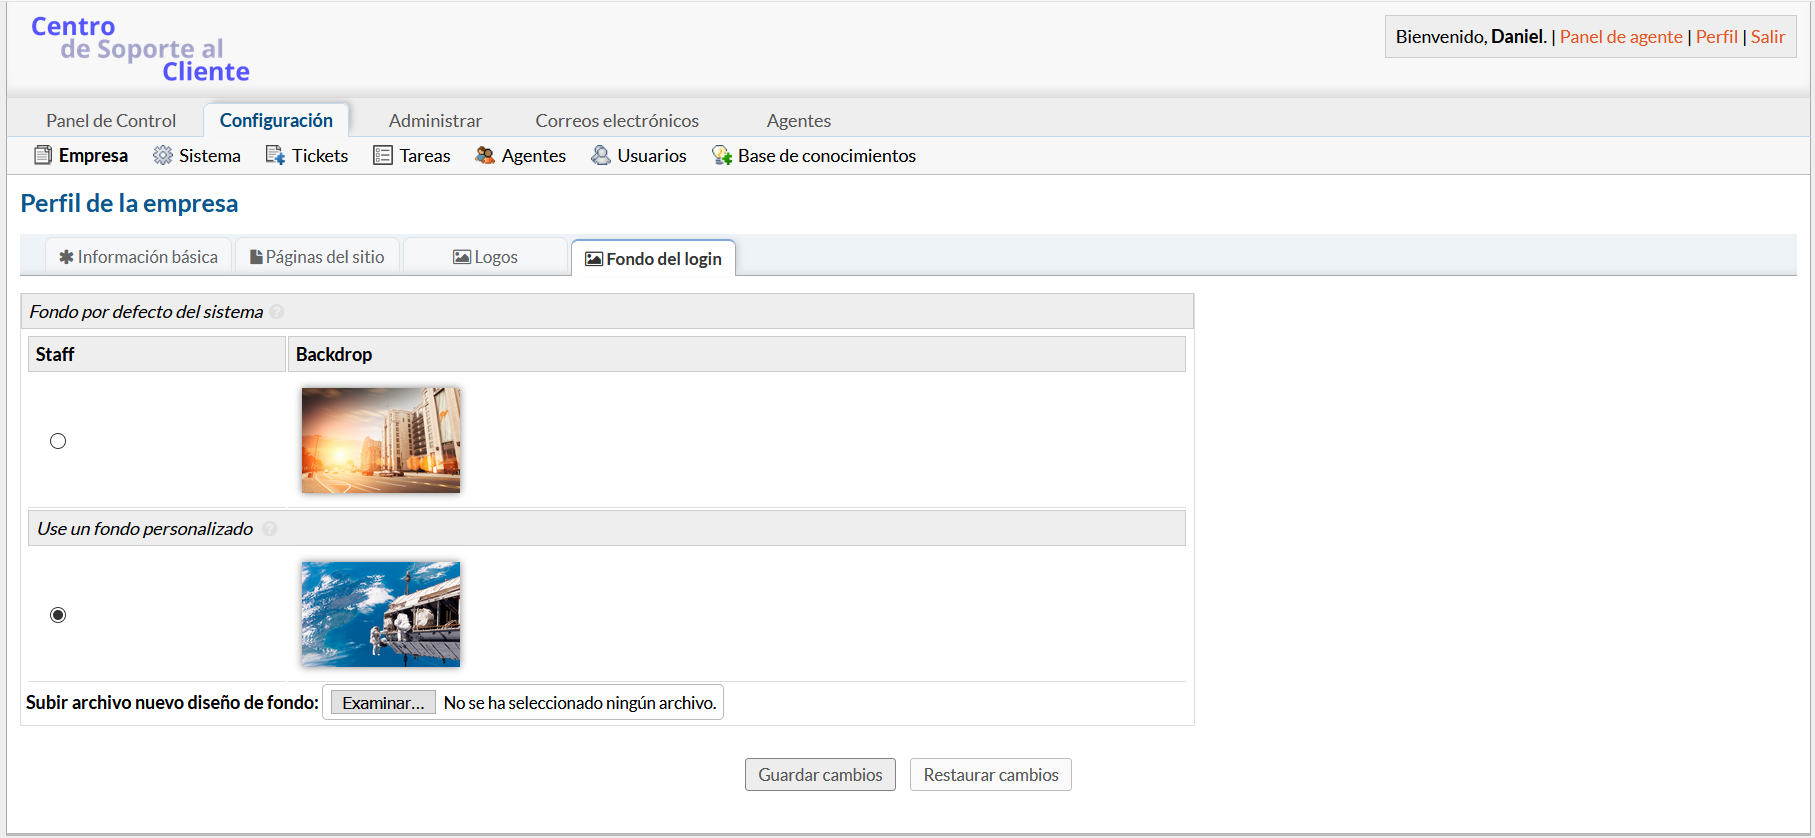The height and width of the screenshot is (838, 1815).
Task: Open the Empresa settings icon
Action: [x=43, y=155]
